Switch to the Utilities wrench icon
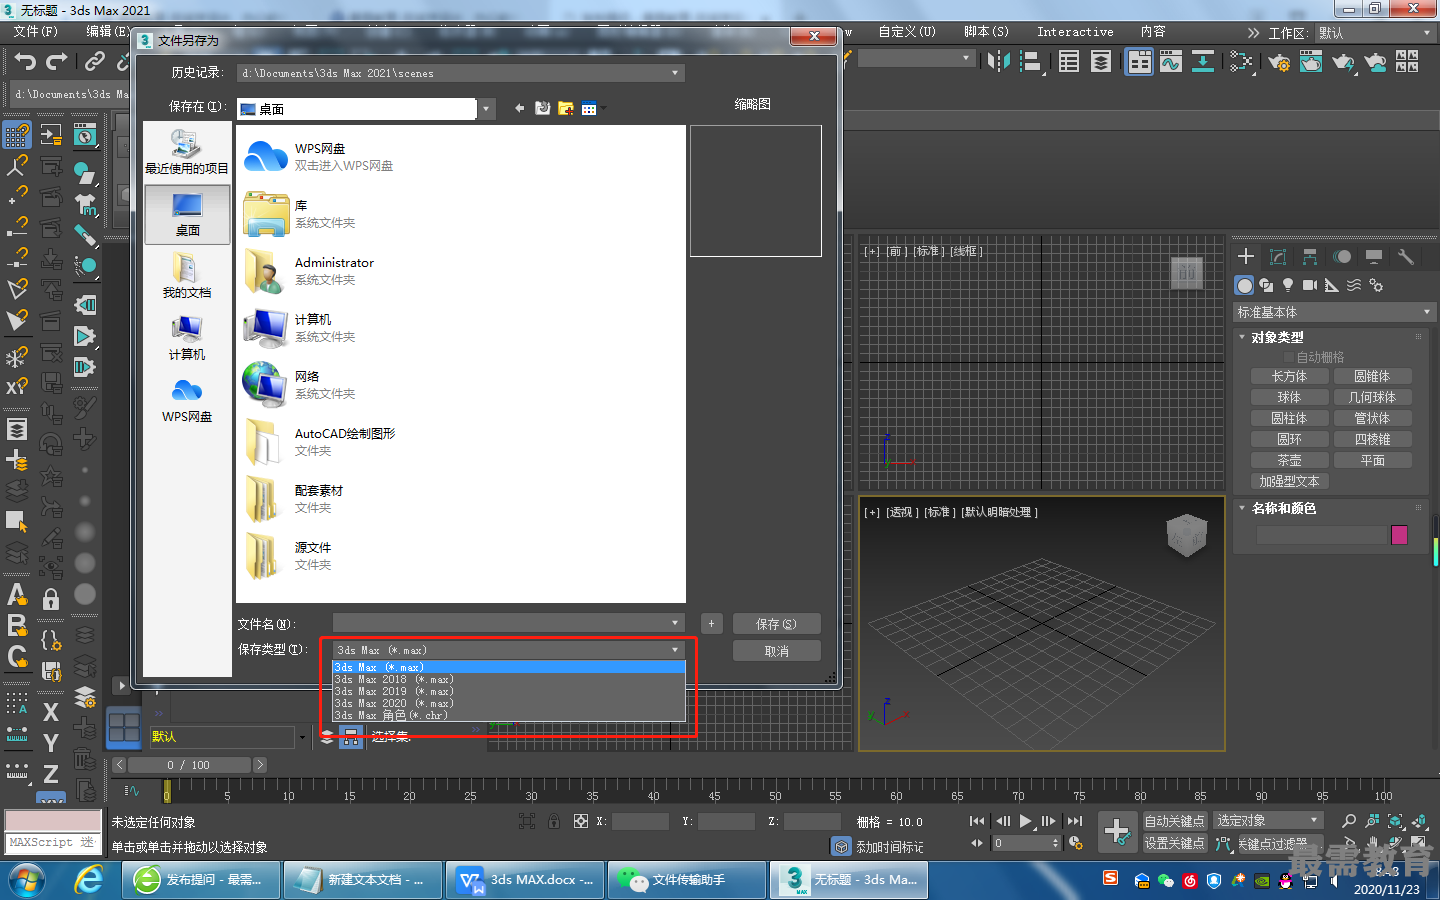The width and height of the screenshot is (1440, 900). pyautogui.click(x=1406, y=257)
